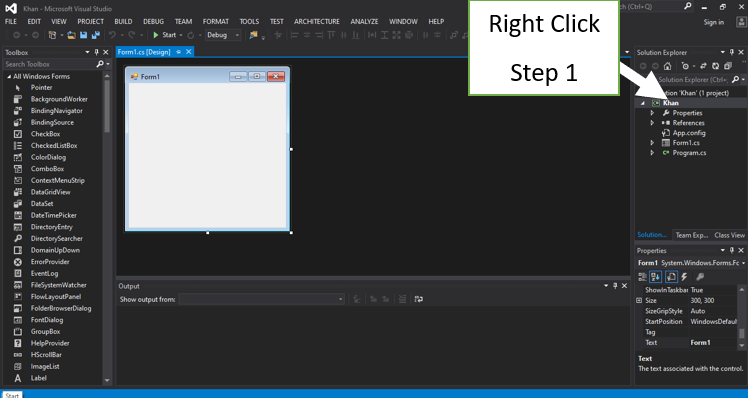Image resolution: width=748 pixels, height=398 pixels.
Task: Toggle Properties page view button
Action: [671, 277]
